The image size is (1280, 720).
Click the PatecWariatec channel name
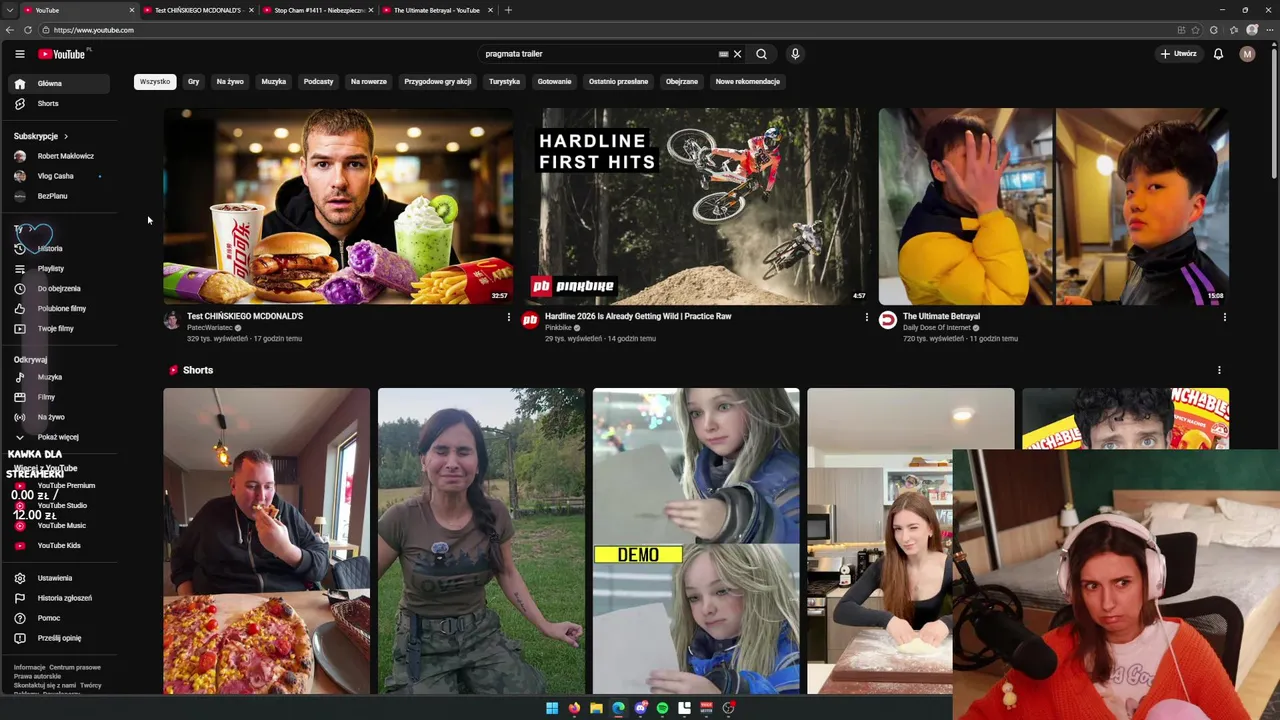tap(210, 328)
